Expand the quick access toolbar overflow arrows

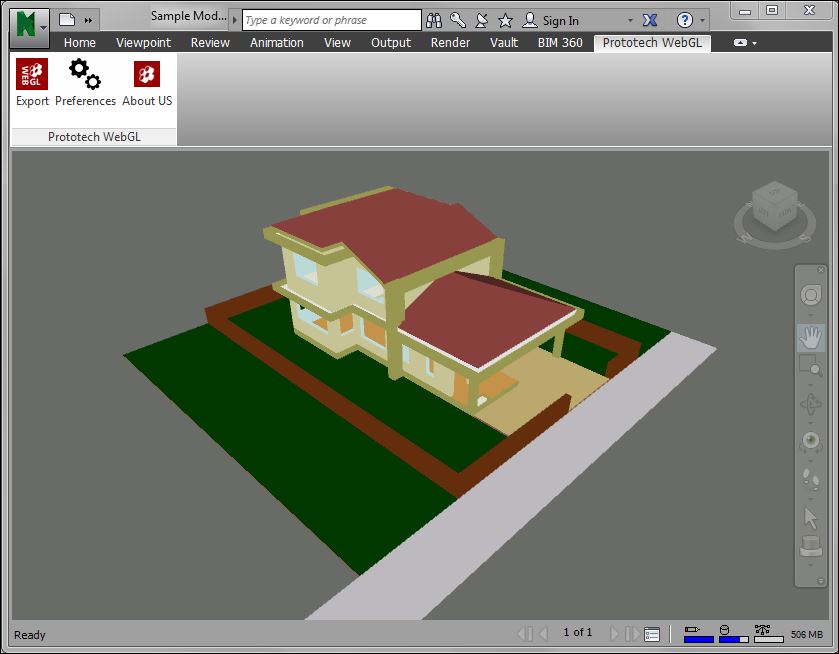click(88, 20)
